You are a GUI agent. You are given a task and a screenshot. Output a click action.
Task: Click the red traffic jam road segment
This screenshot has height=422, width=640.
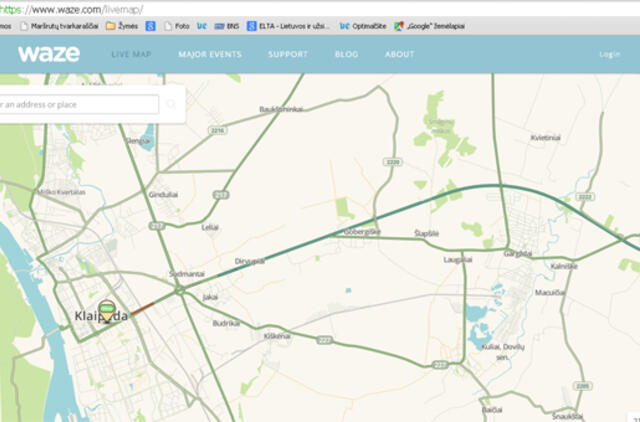(141, 308)
